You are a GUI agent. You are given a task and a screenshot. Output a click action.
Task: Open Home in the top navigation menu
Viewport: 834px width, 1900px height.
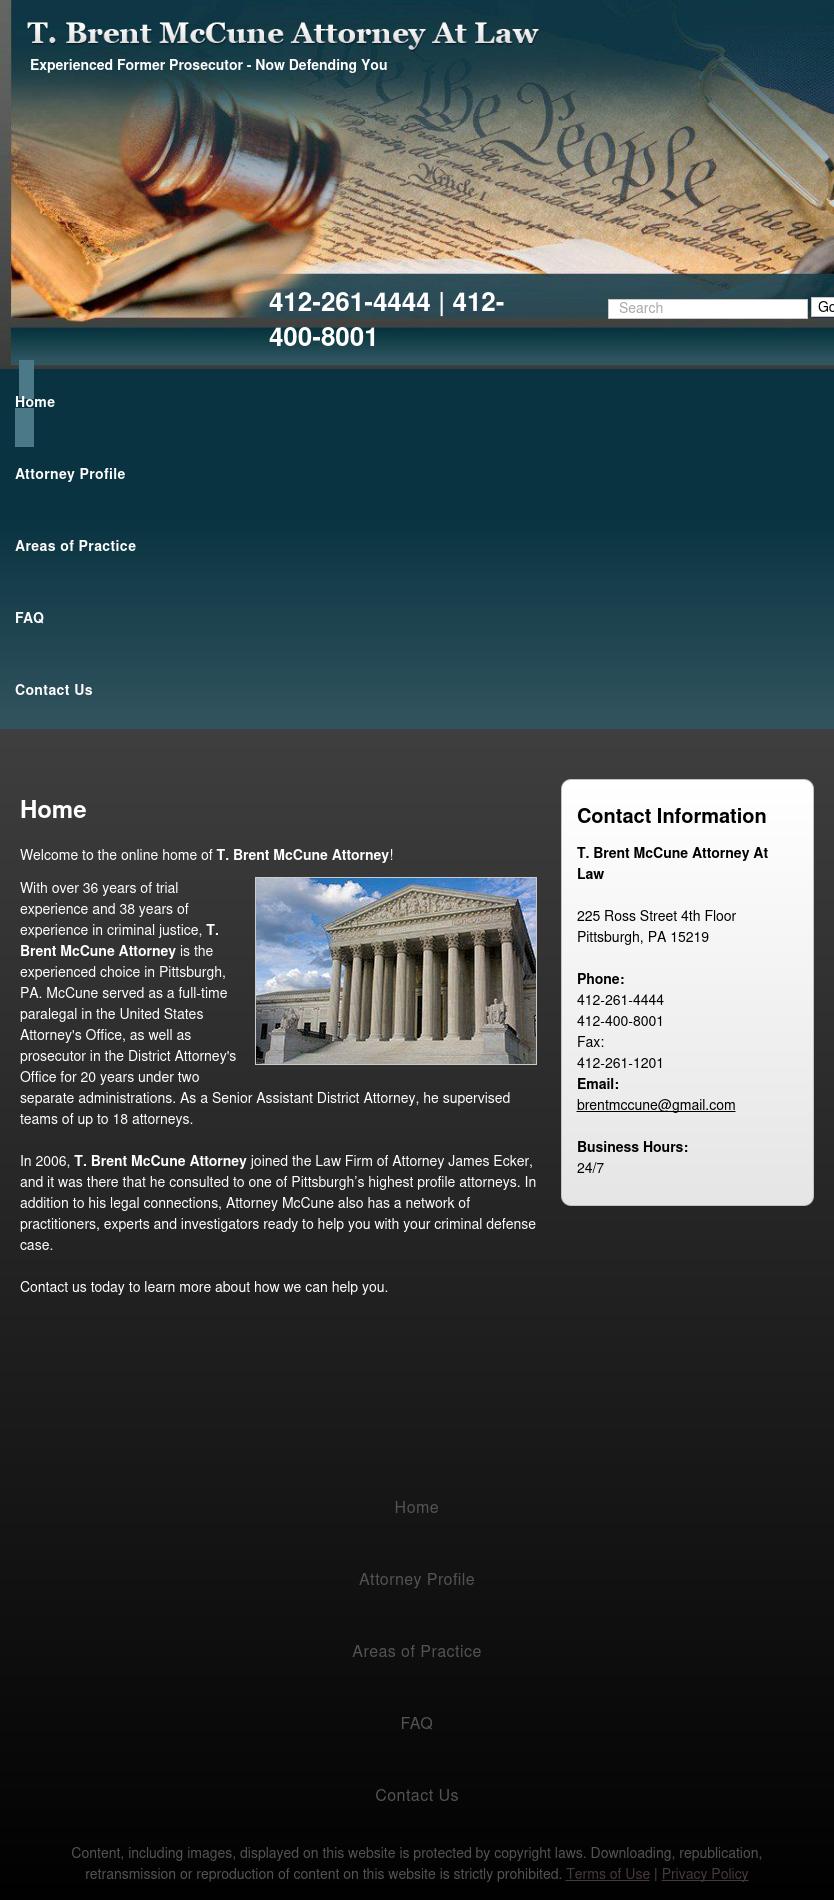35,402
